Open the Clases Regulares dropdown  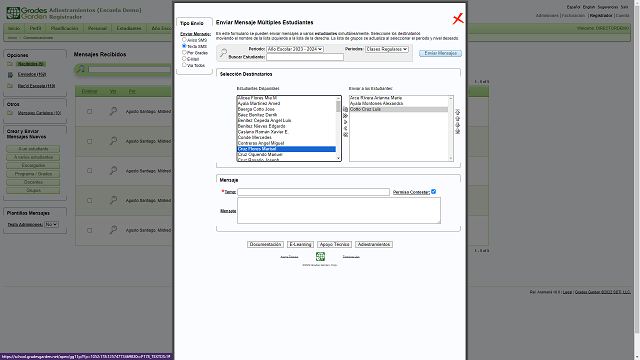(387, 49)
